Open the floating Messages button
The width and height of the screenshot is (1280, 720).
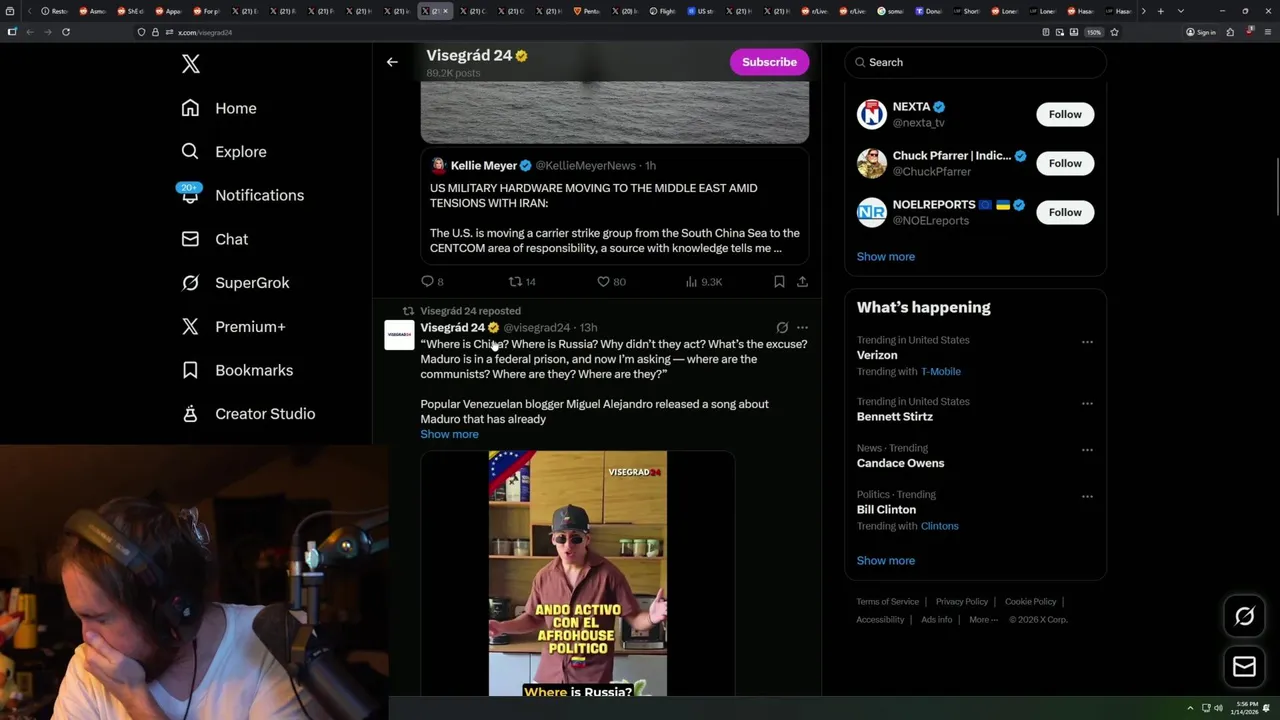coord(1244,667)
